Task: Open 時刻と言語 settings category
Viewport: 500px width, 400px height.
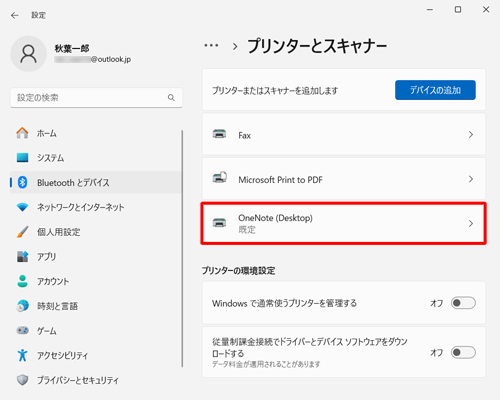Action: pyautogui.click(x=96, y=306)
